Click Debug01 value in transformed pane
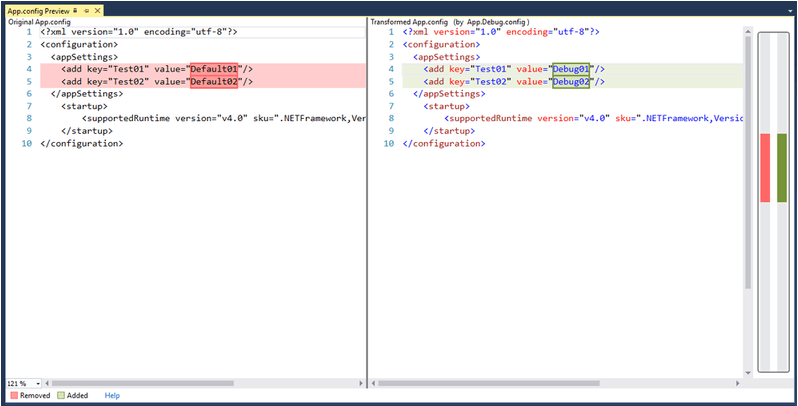The height and width of the screenshot is (406, 798). (573, 69)
